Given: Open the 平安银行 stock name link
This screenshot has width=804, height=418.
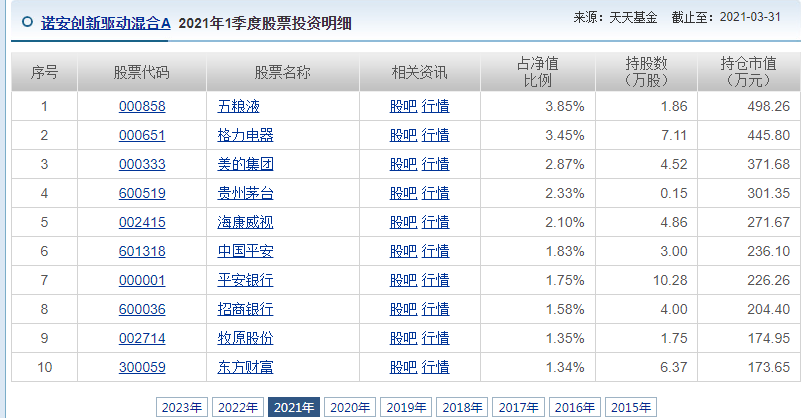Looking at the screenshot, I should click(245, 280).
